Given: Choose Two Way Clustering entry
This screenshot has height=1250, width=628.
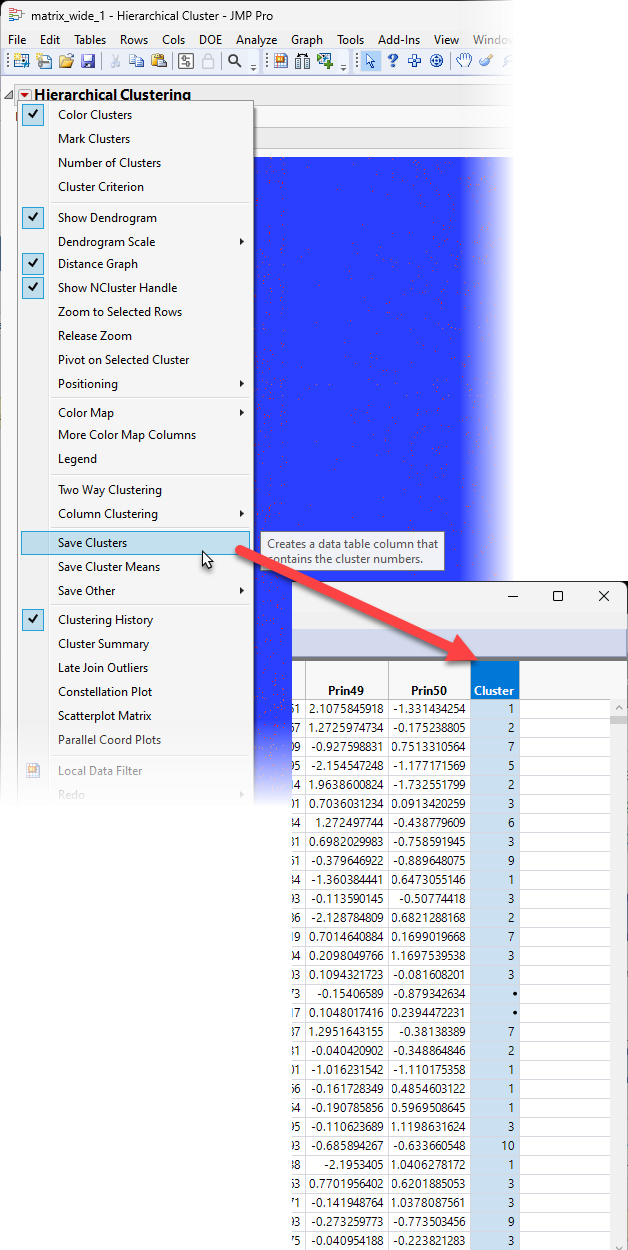Looking at the screenshot, I should [135, 490].
